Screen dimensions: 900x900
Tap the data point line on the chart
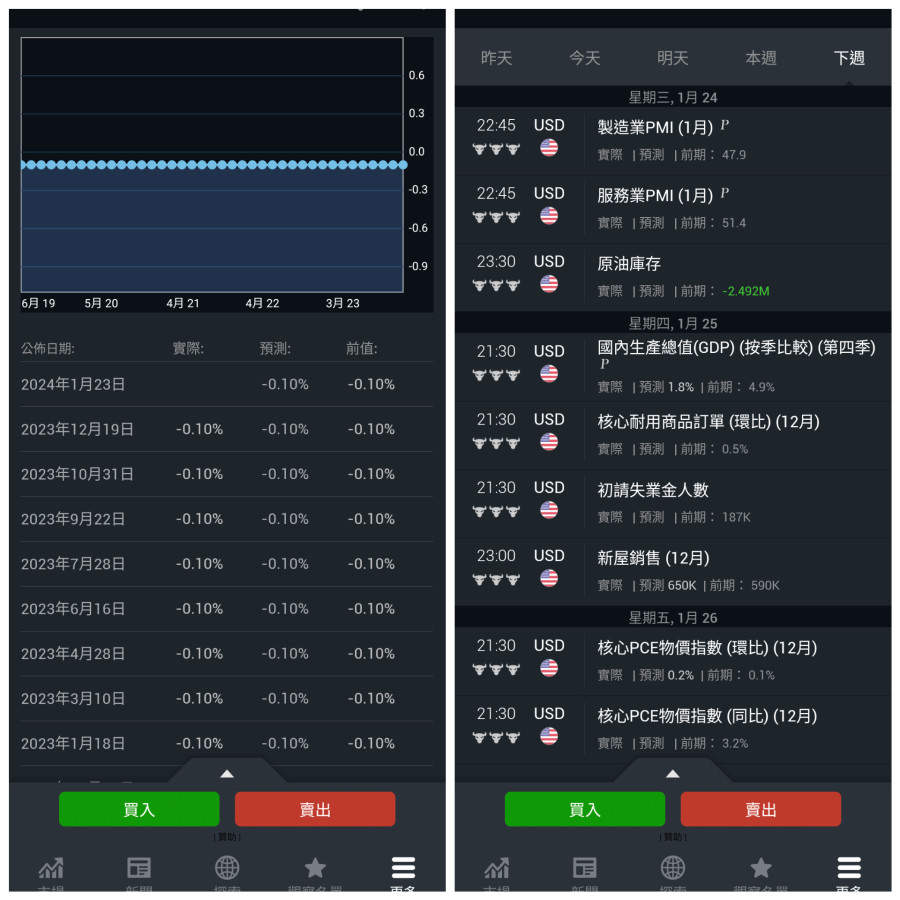(212, 164)
